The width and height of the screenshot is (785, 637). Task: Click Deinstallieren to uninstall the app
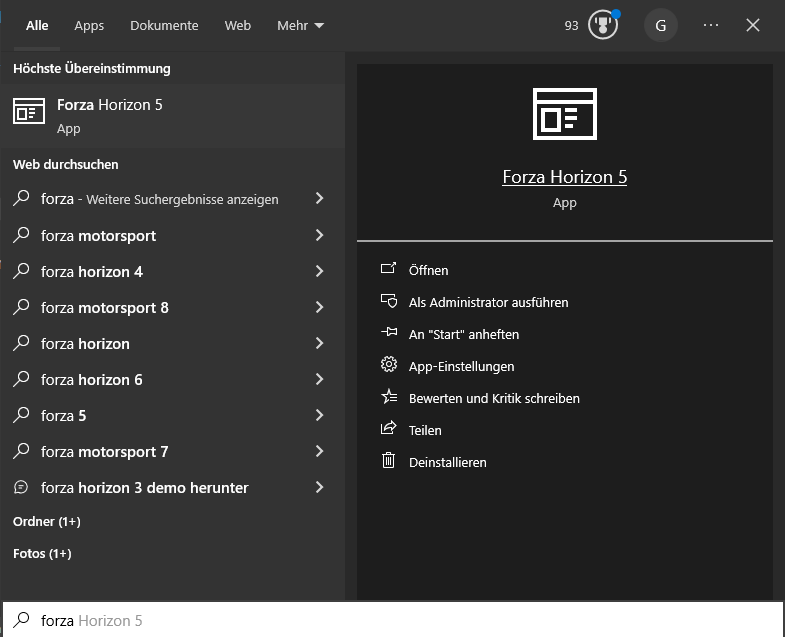(448, 463)
